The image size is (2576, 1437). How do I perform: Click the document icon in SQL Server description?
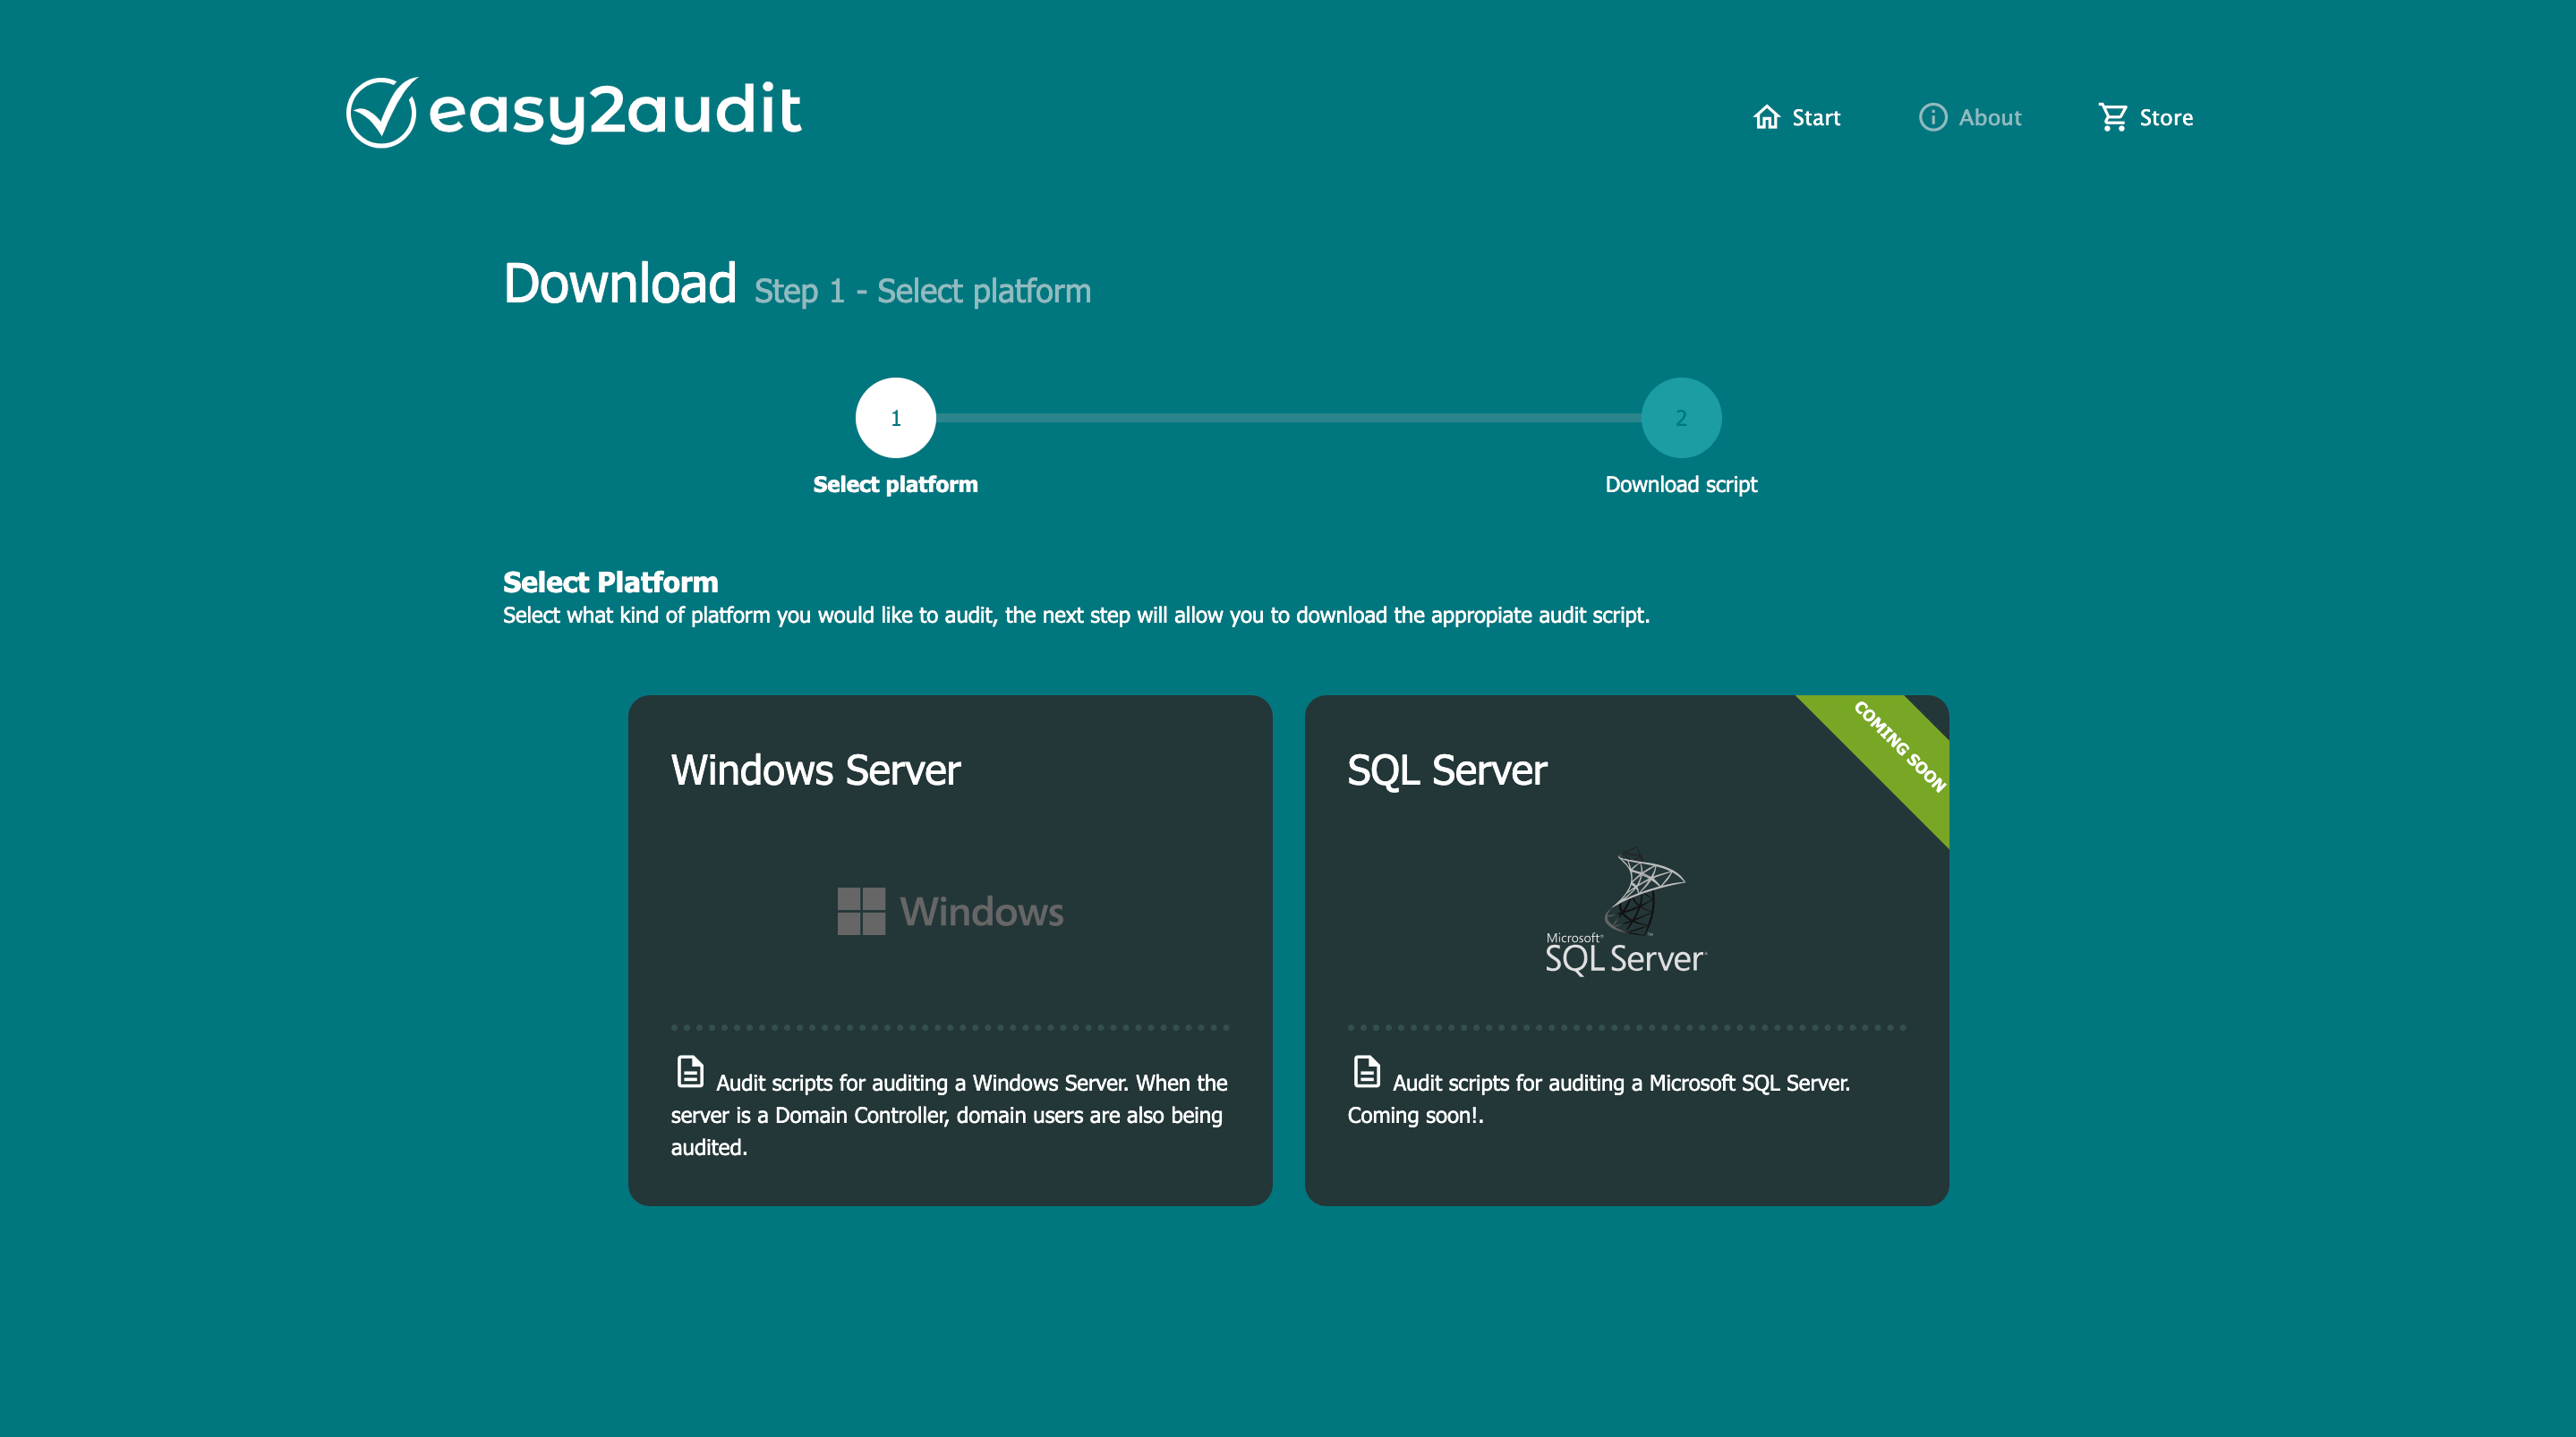1366,1071
